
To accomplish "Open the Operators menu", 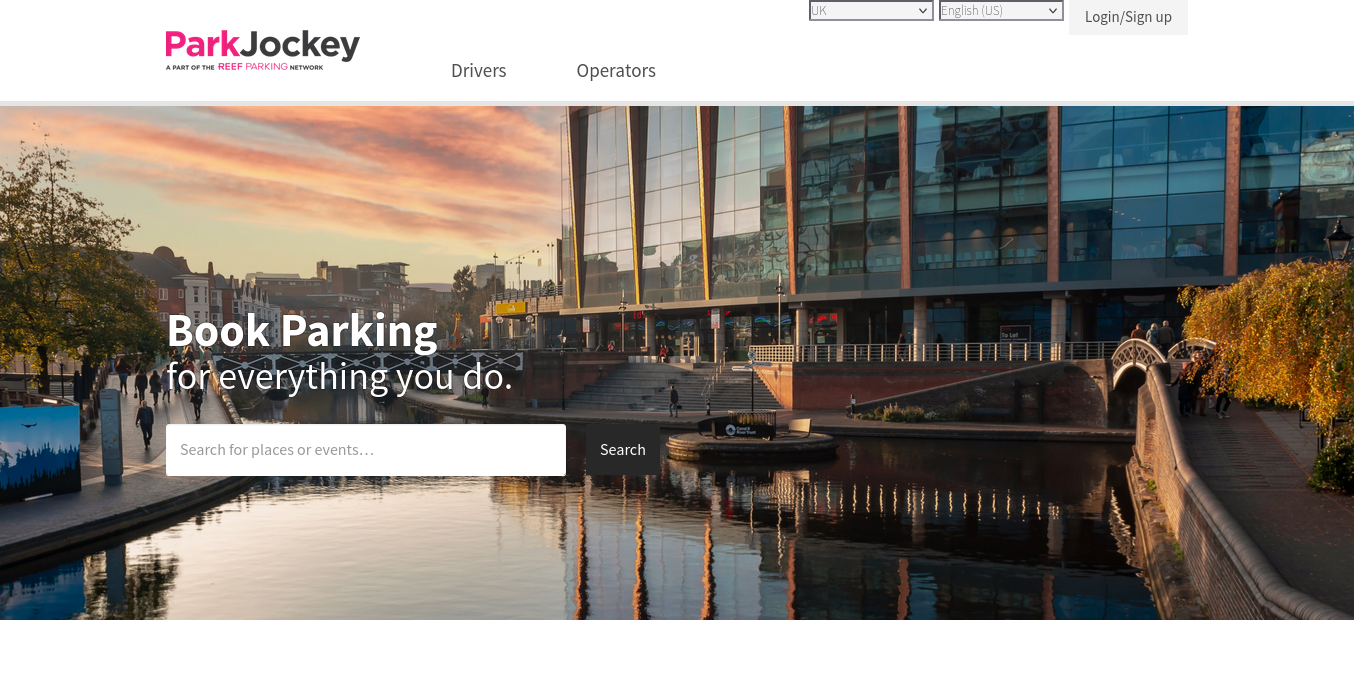I will pyautogui.click(x=616, y=71).
